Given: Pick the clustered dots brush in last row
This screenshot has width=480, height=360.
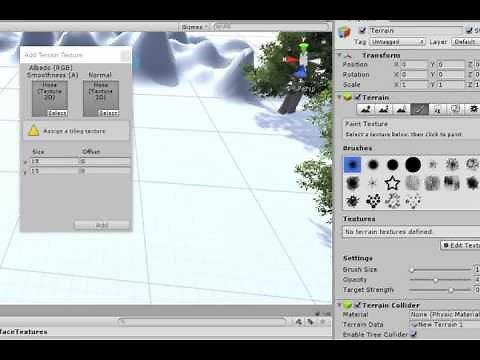Looking at the screenshot, I should (373, 201).
